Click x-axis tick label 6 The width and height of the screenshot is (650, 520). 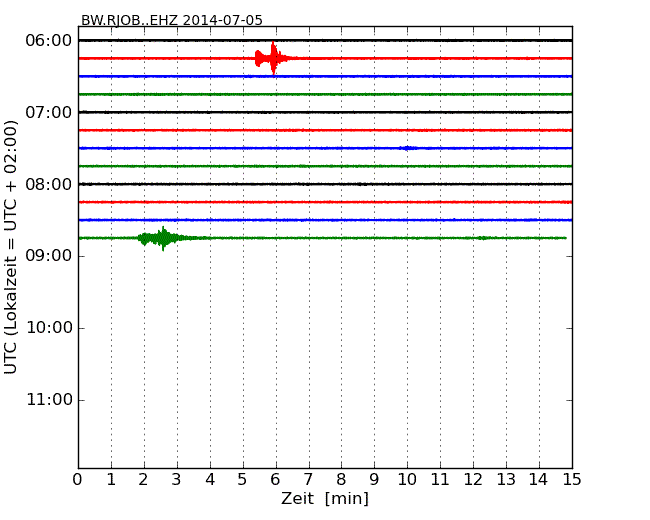[275, 480]
